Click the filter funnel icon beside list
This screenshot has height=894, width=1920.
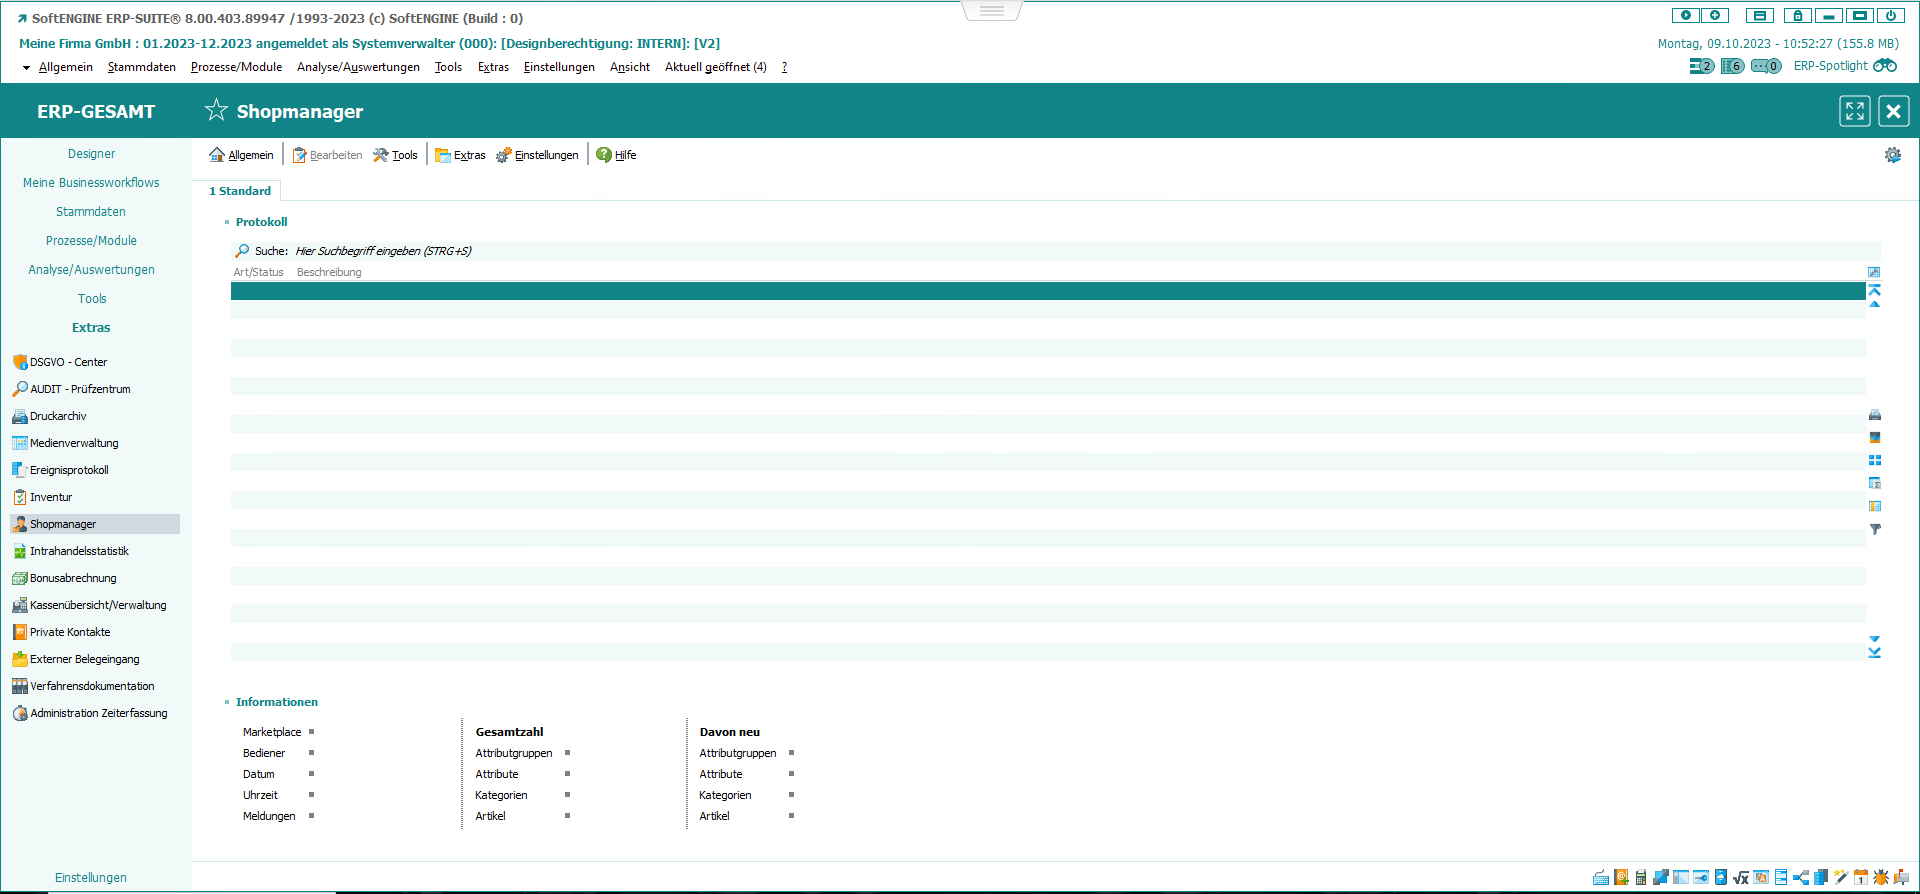point(1875,529)
